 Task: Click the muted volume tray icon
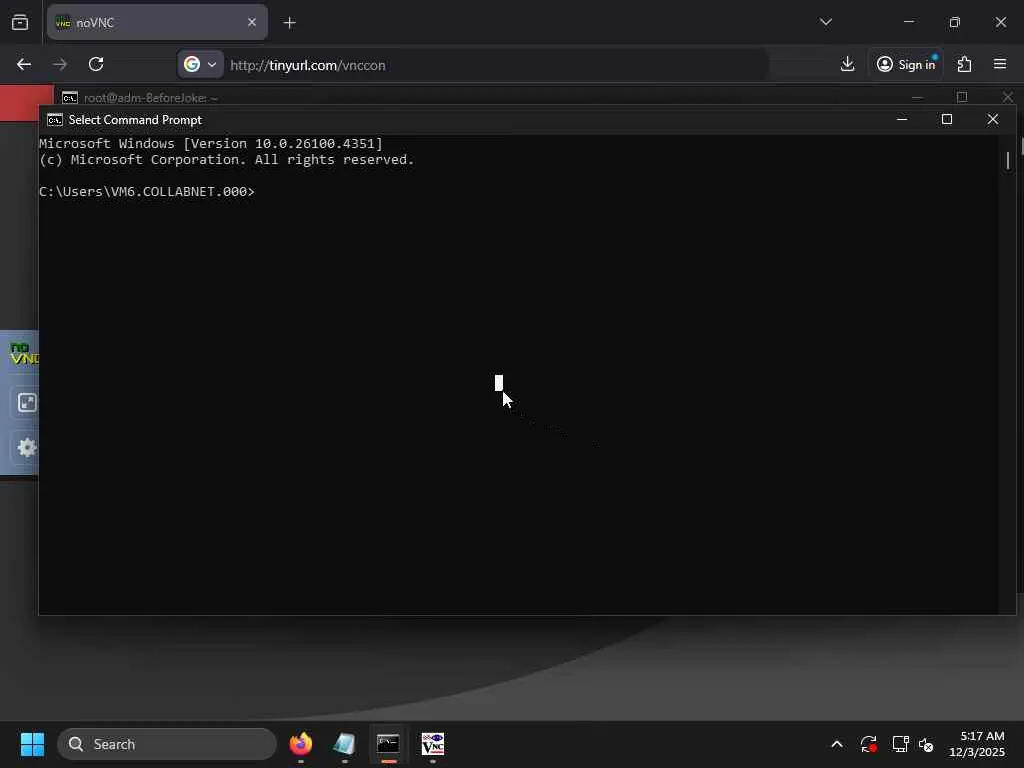926,744
